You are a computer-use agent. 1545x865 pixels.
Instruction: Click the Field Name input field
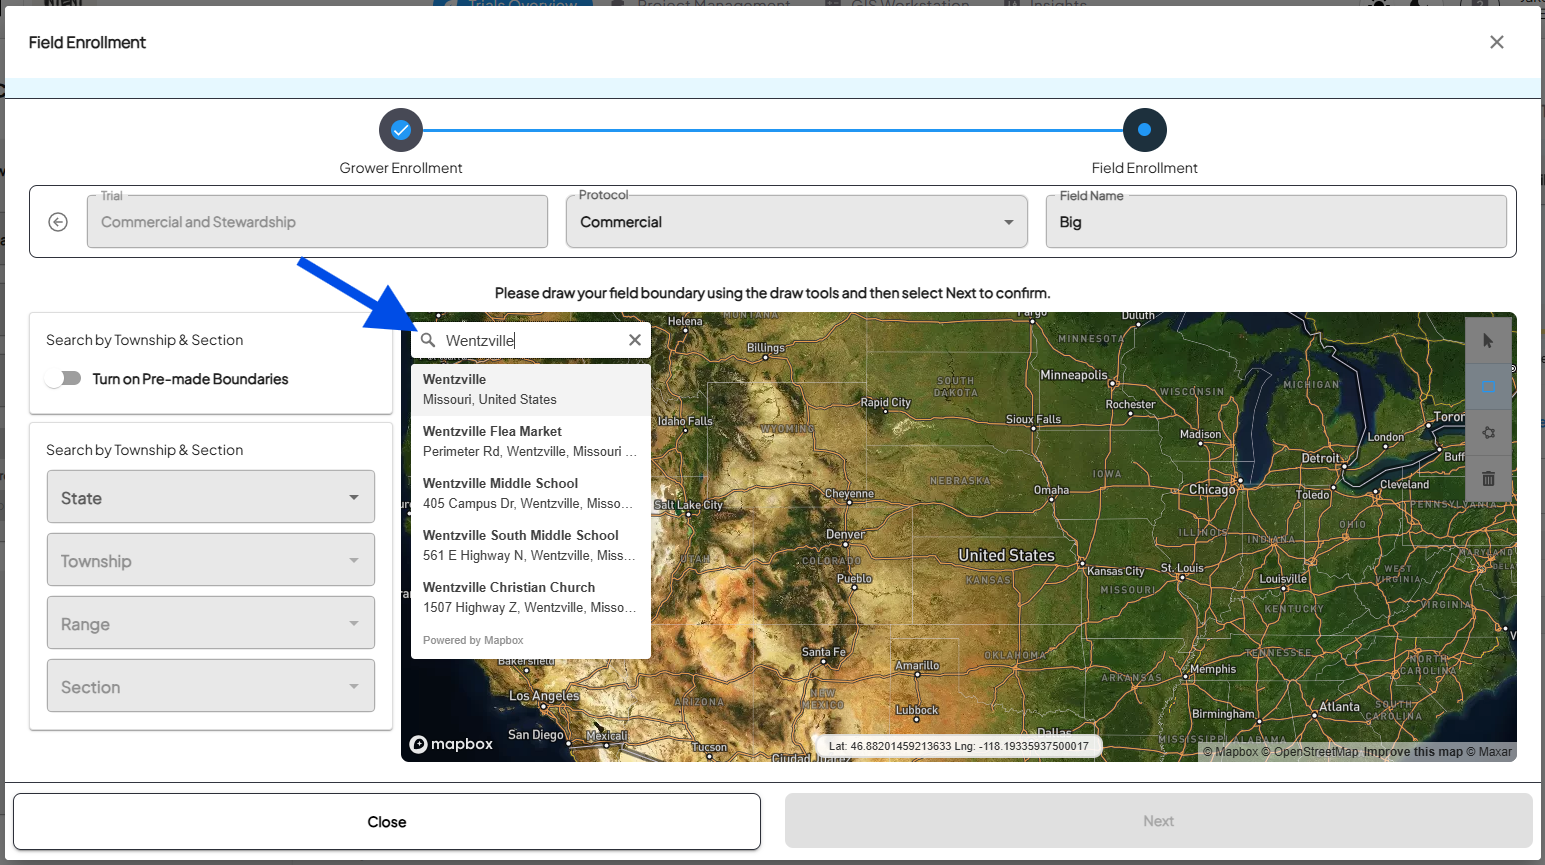pyautogui.click(x=1276, y=222)
